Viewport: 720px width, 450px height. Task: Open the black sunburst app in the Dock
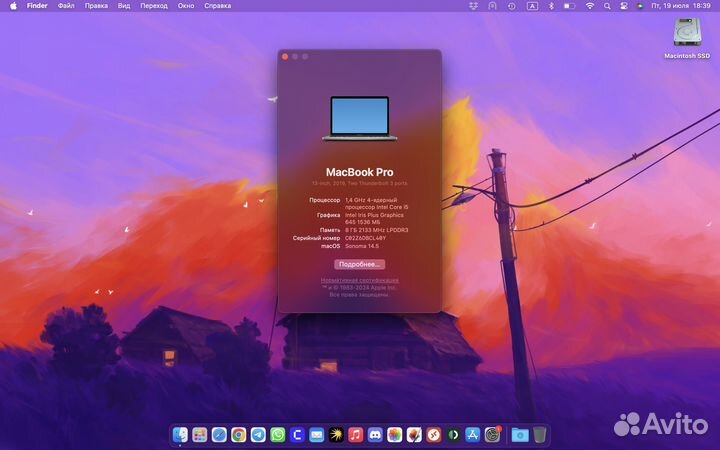[336, 434]
